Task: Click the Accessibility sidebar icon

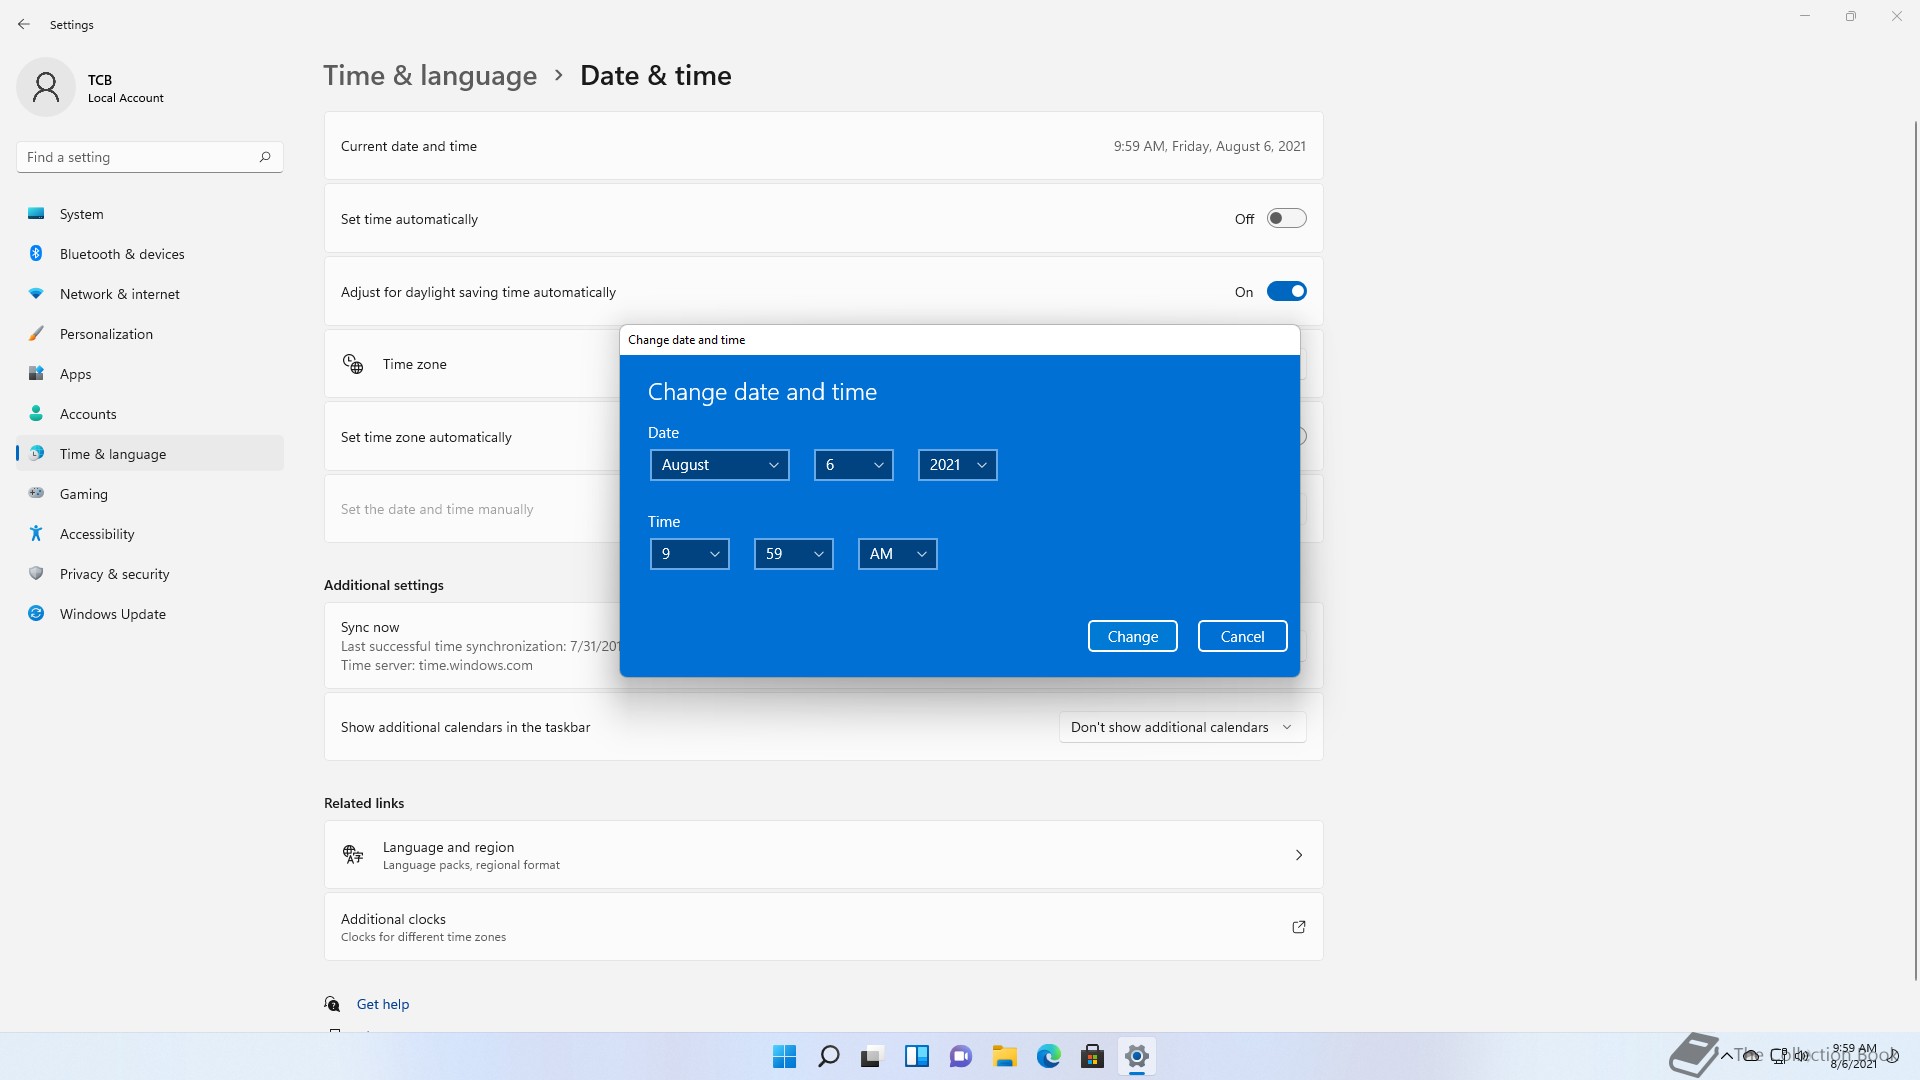Action: 36,534
